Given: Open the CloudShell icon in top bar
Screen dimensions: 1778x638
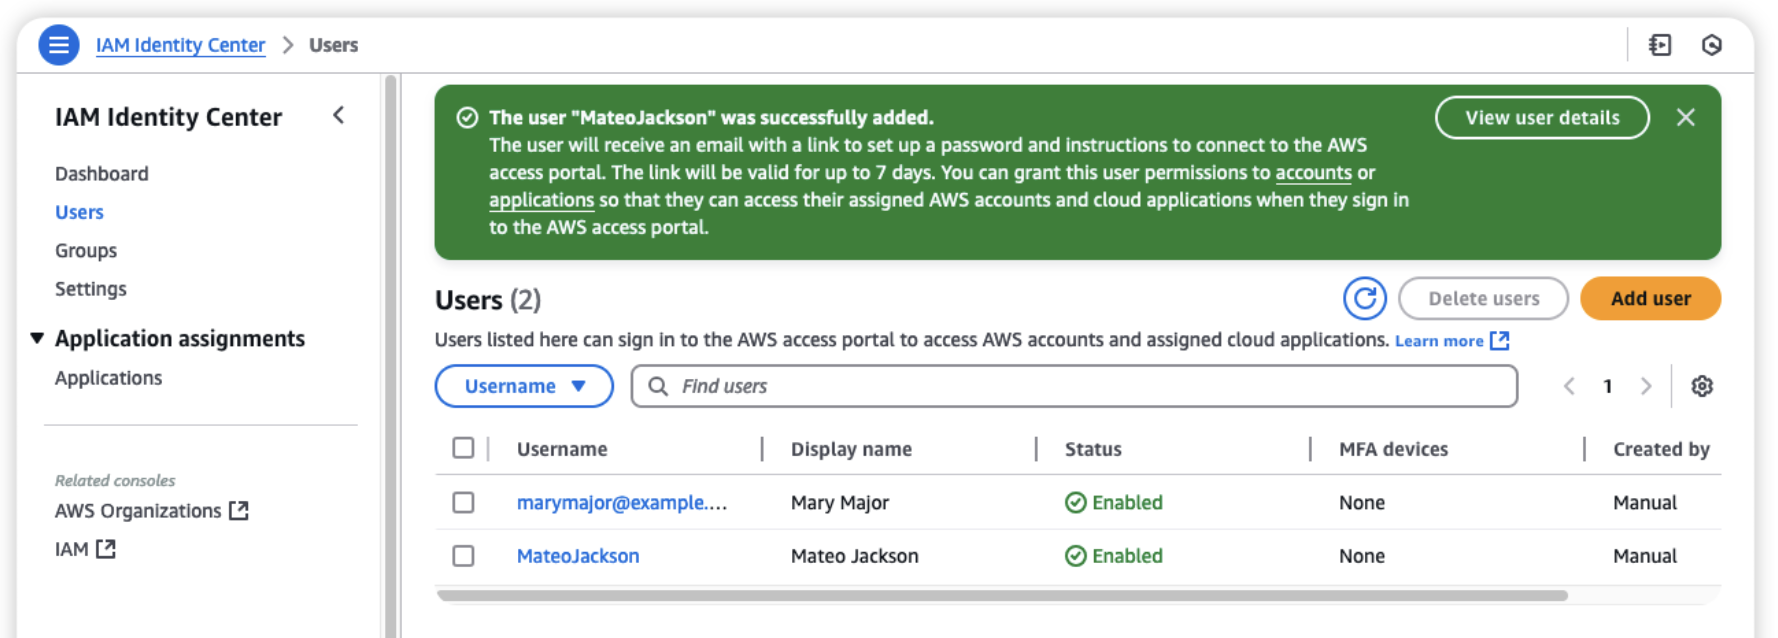Looking at the screenshot, I should click(1660, 45).
